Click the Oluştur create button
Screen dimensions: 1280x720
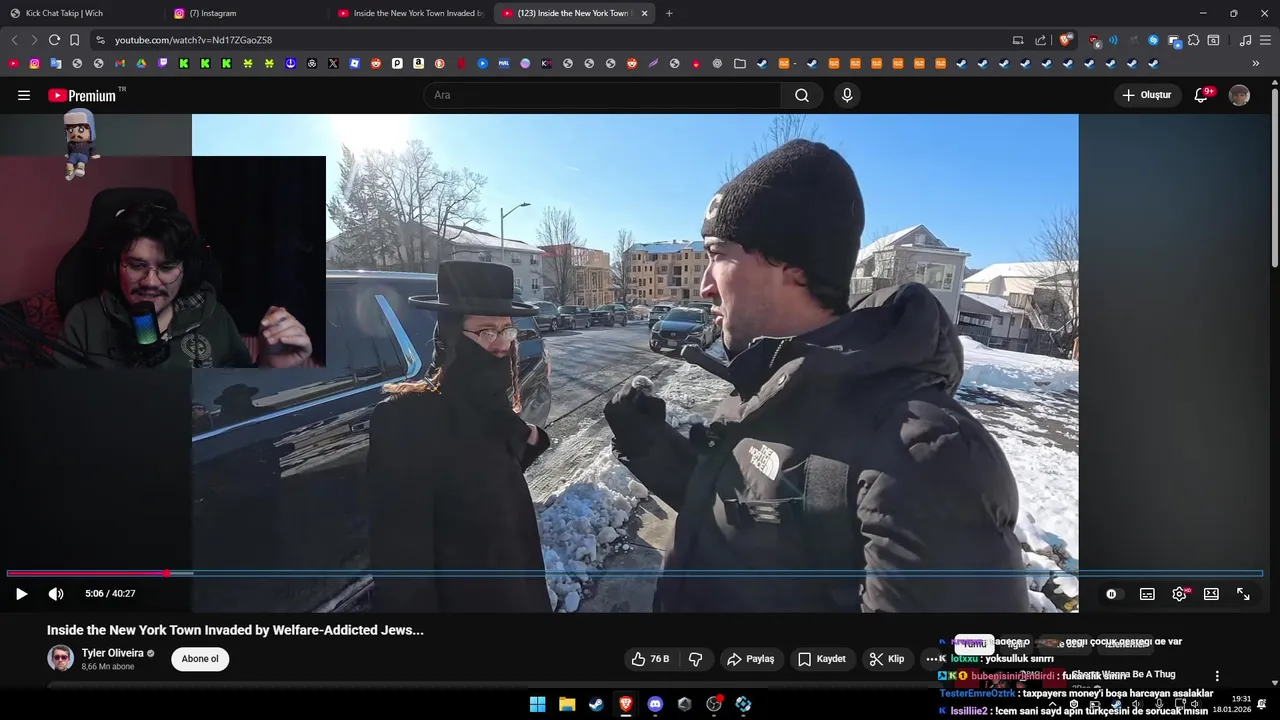click(1146, 95)
